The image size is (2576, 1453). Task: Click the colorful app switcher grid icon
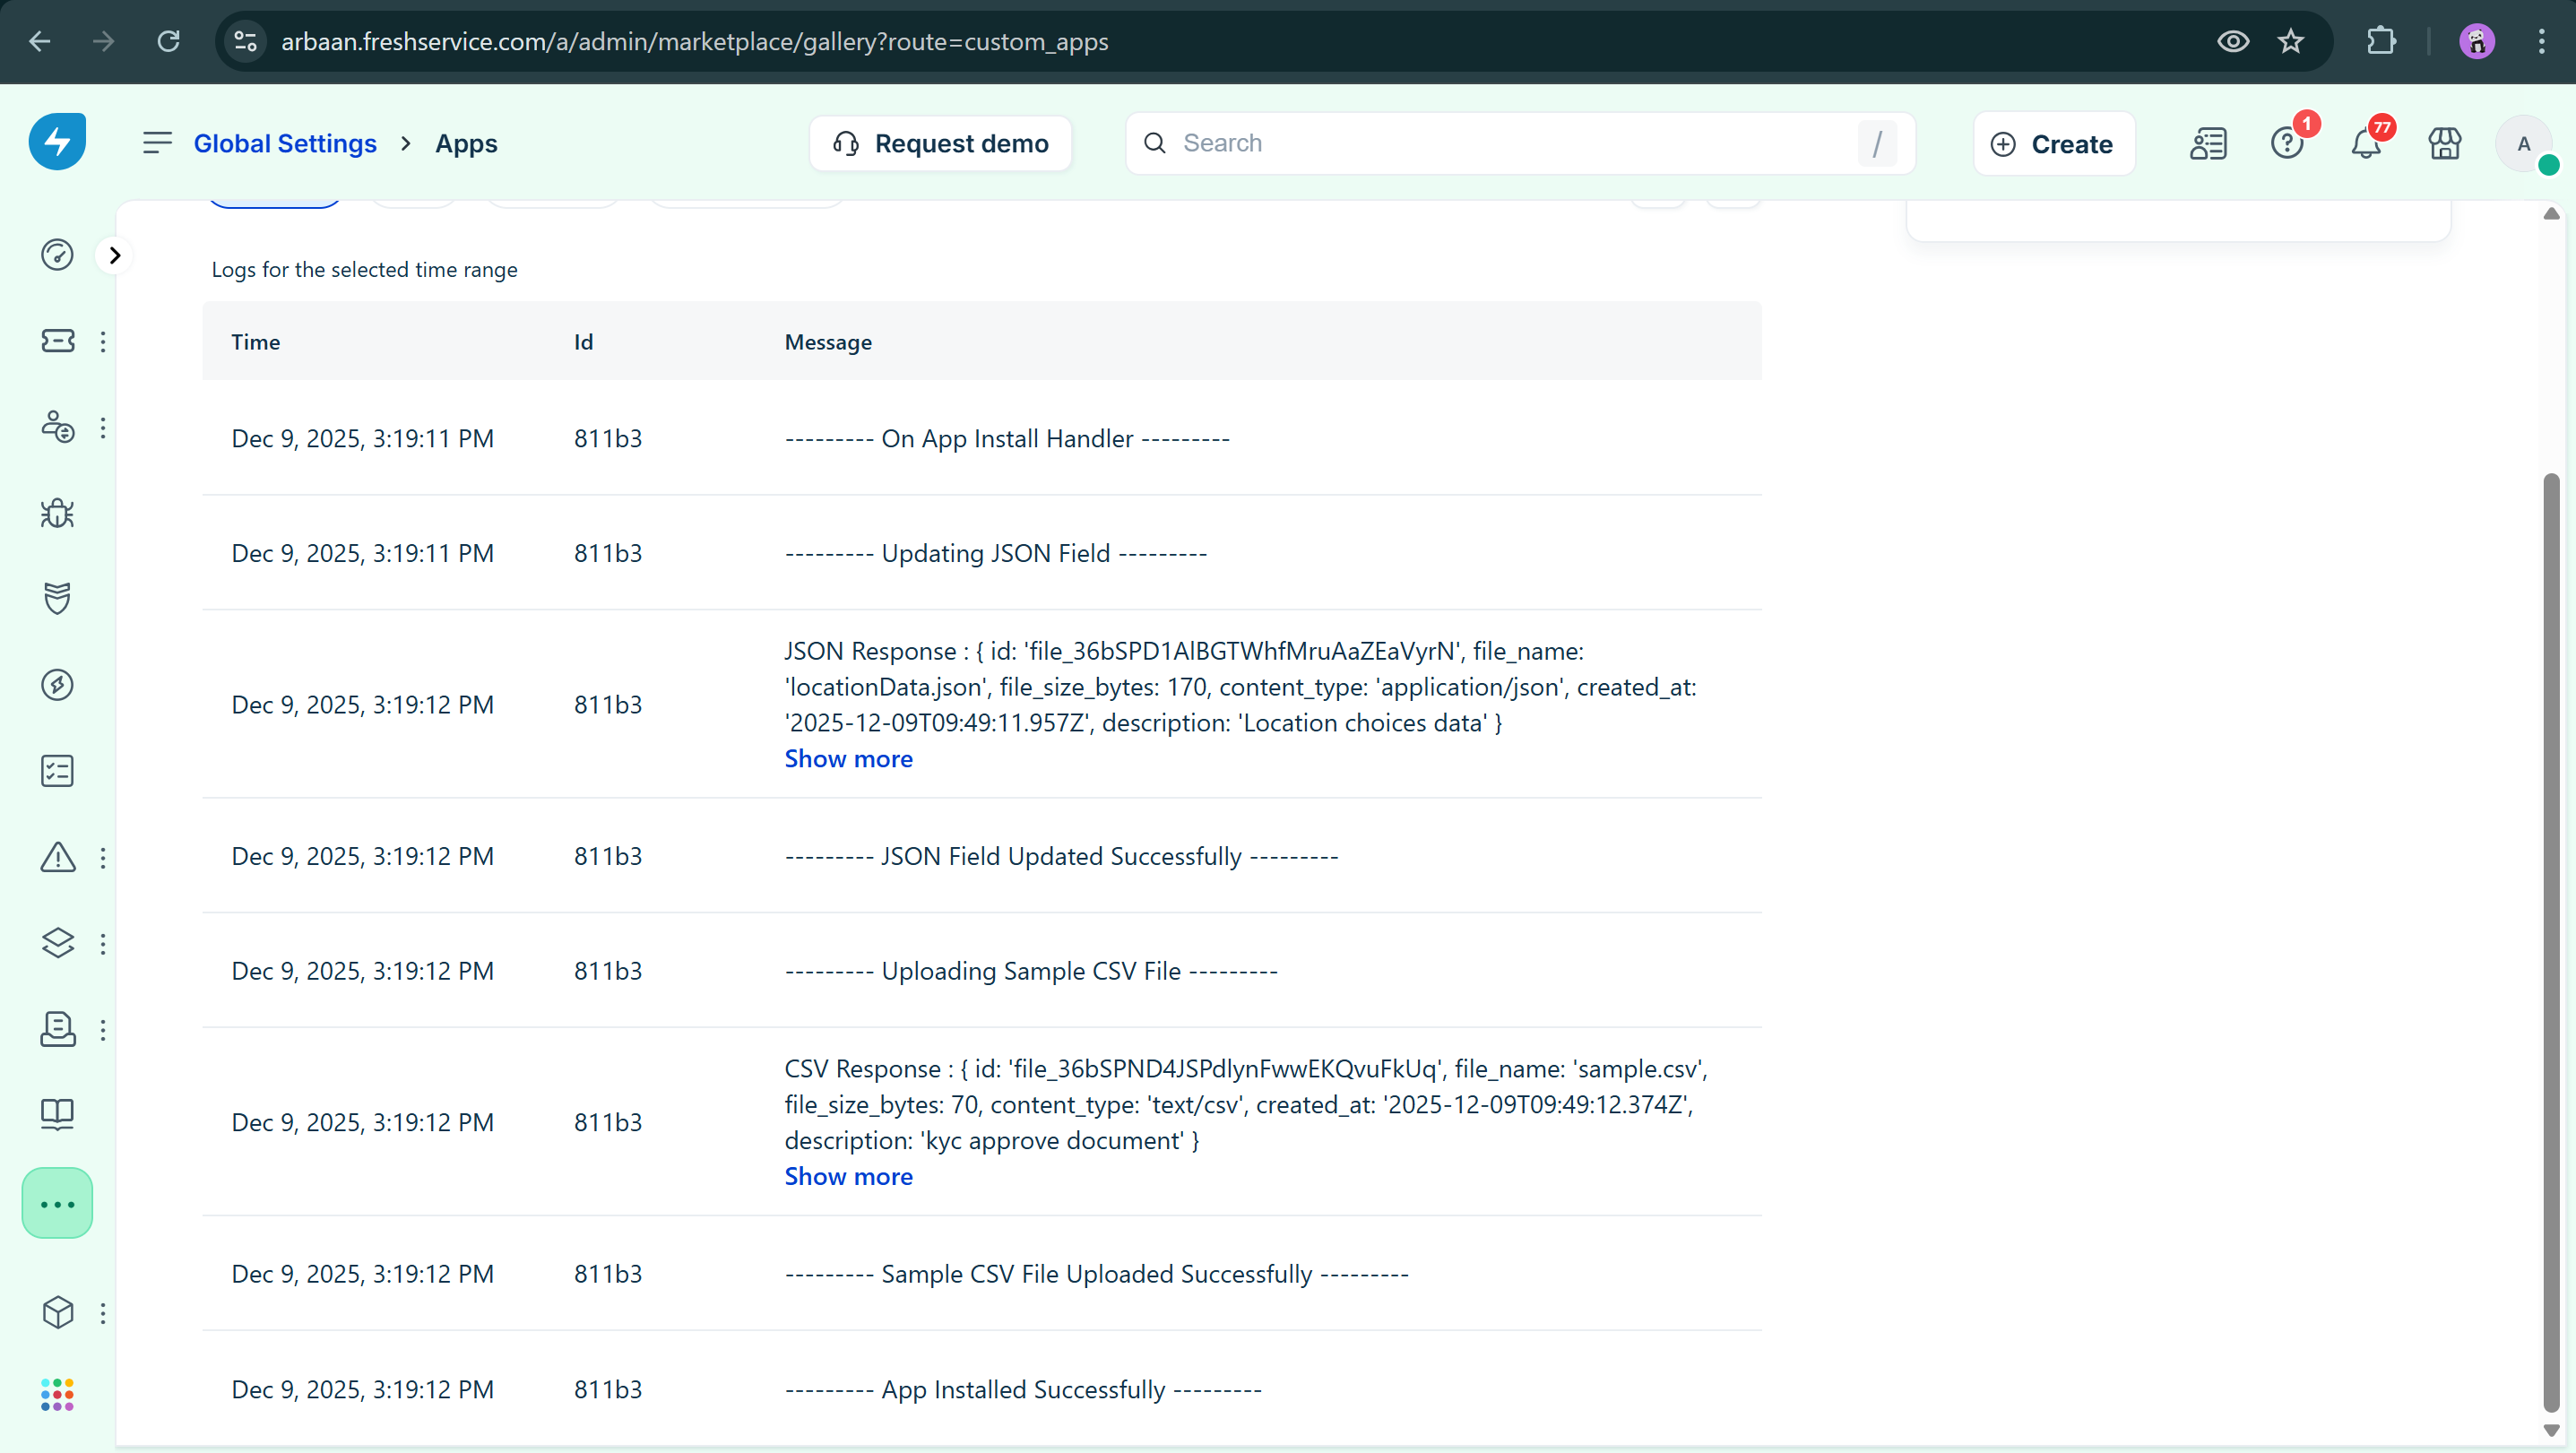[57, 1394]
